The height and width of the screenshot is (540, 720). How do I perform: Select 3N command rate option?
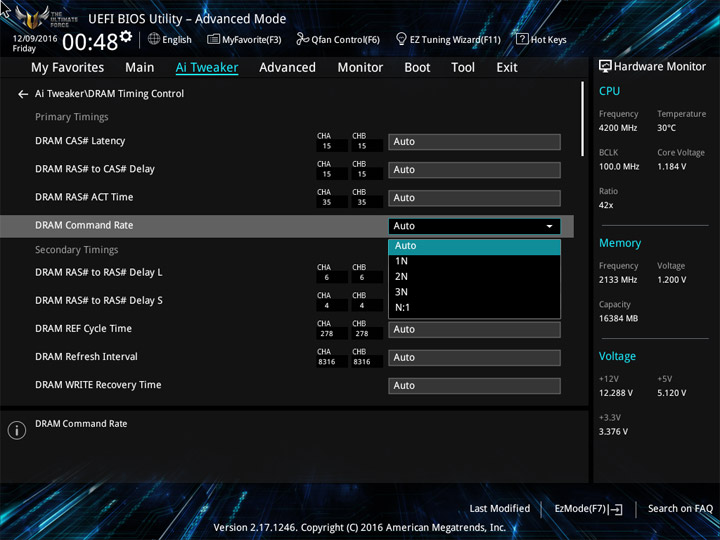[x=474, y=292]
